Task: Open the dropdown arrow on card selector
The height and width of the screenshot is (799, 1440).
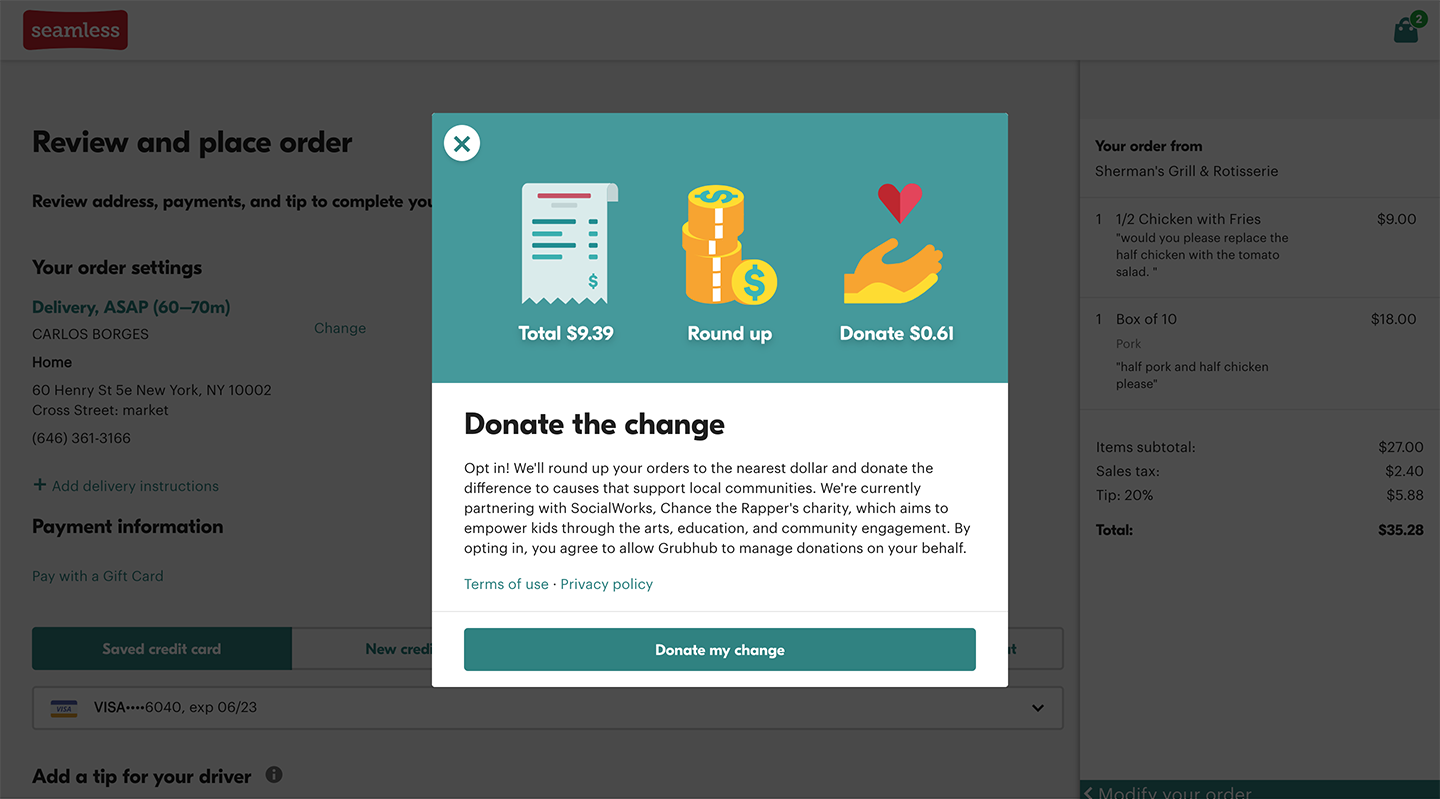Action: 1038,708
